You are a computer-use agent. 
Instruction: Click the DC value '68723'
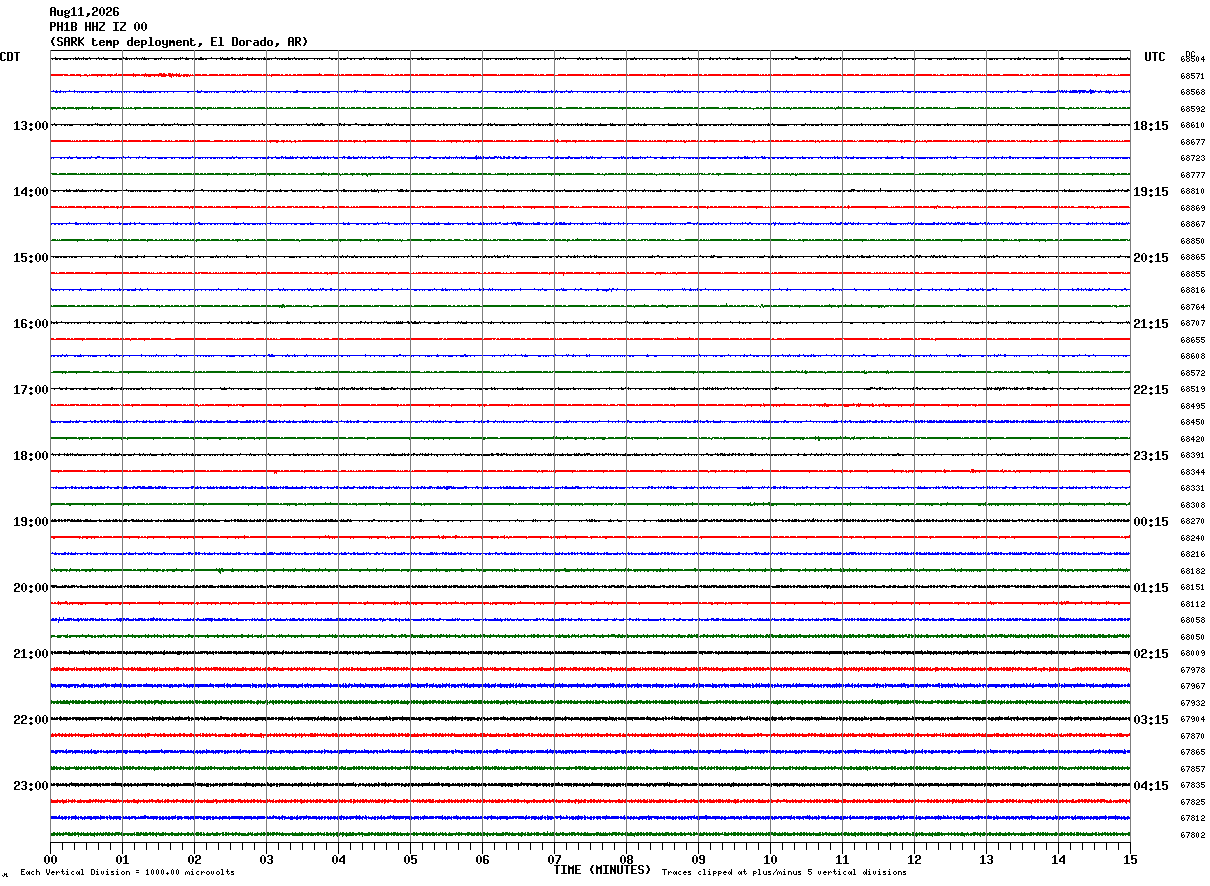(x=1193, y=159)
